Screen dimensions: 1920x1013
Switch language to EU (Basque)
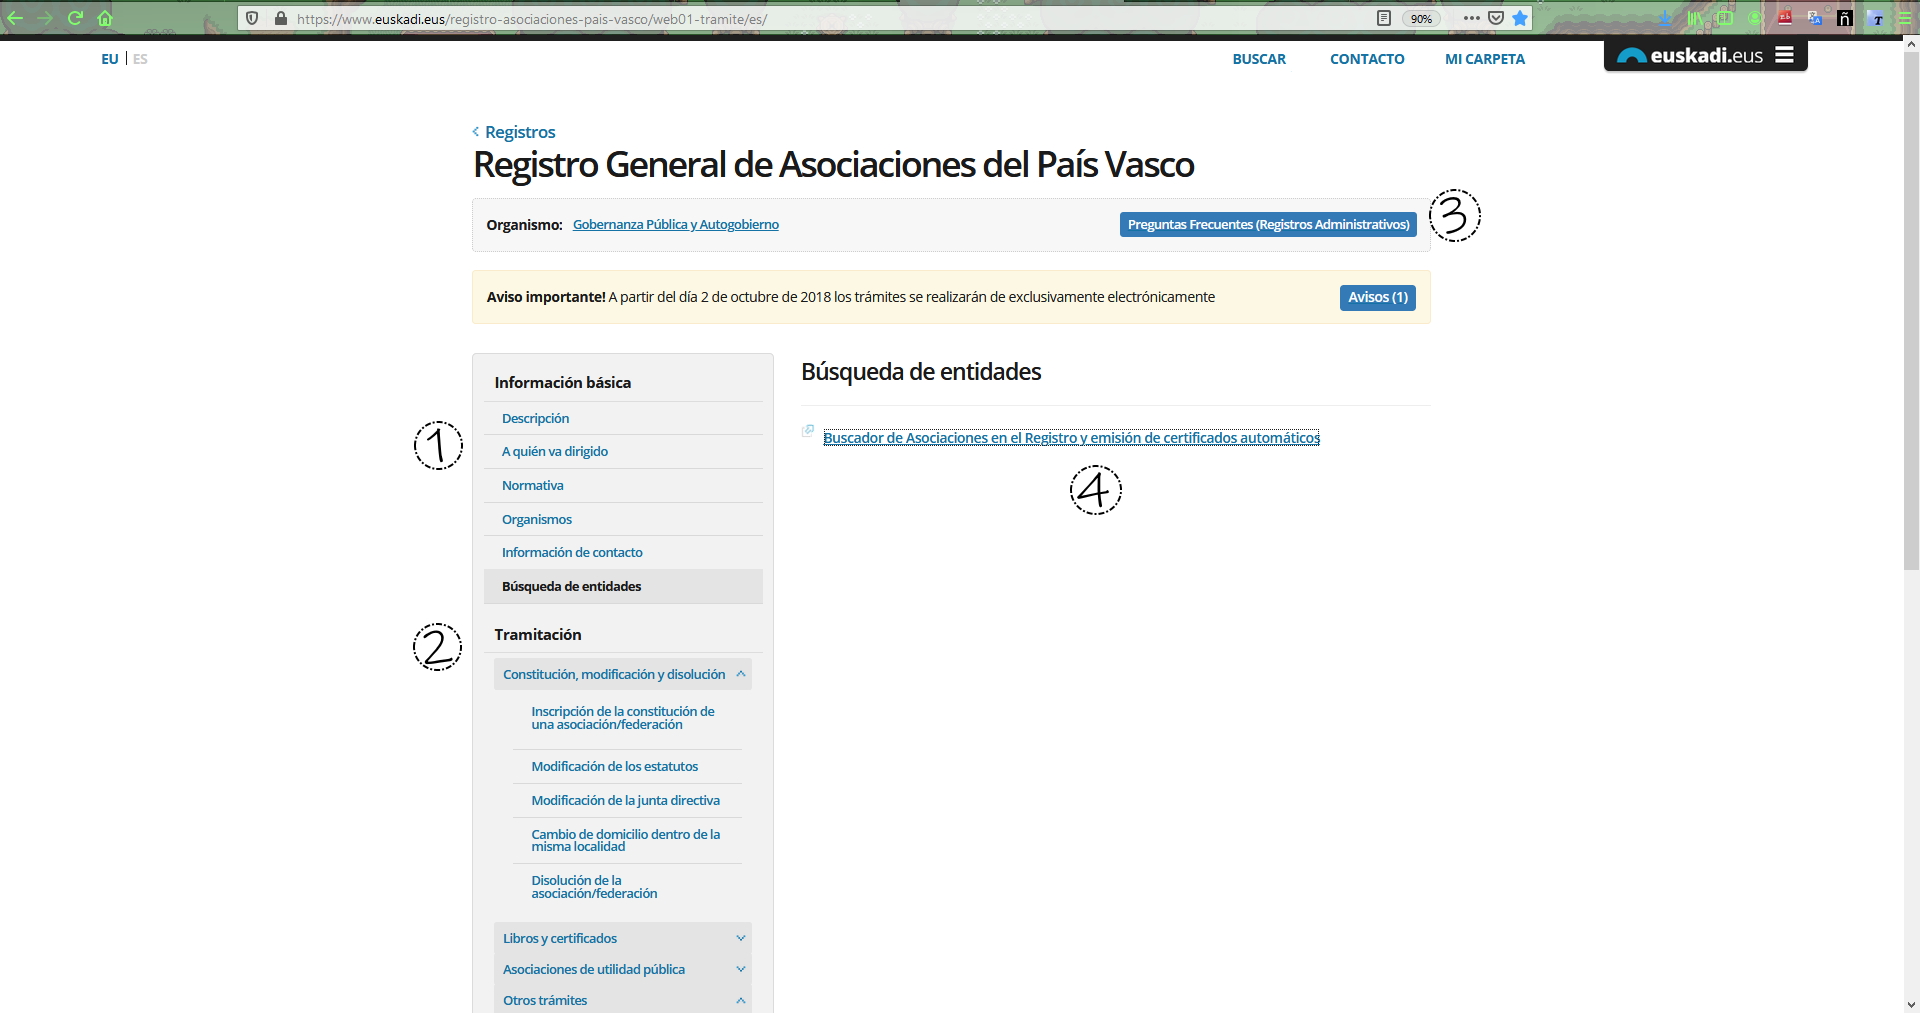pyautogui.click(x=109, y=59)
